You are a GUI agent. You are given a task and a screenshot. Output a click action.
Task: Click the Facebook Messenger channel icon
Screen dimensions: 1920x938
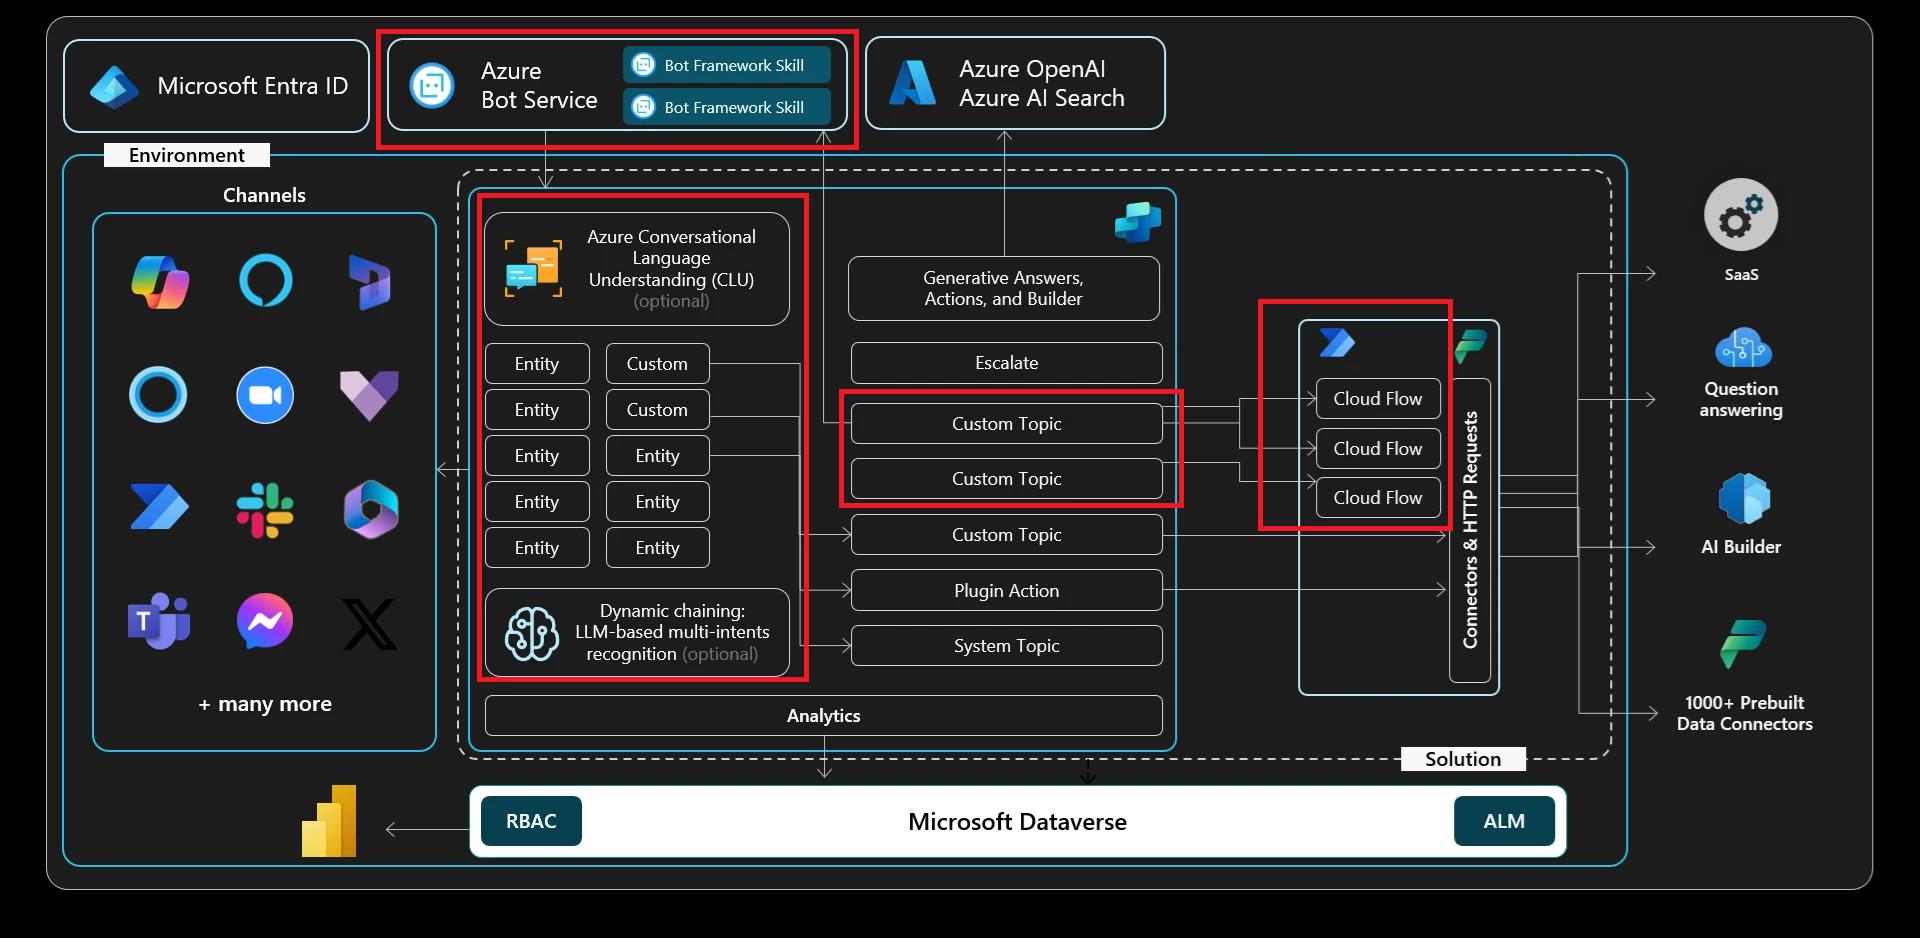click(x=264, y=622)
